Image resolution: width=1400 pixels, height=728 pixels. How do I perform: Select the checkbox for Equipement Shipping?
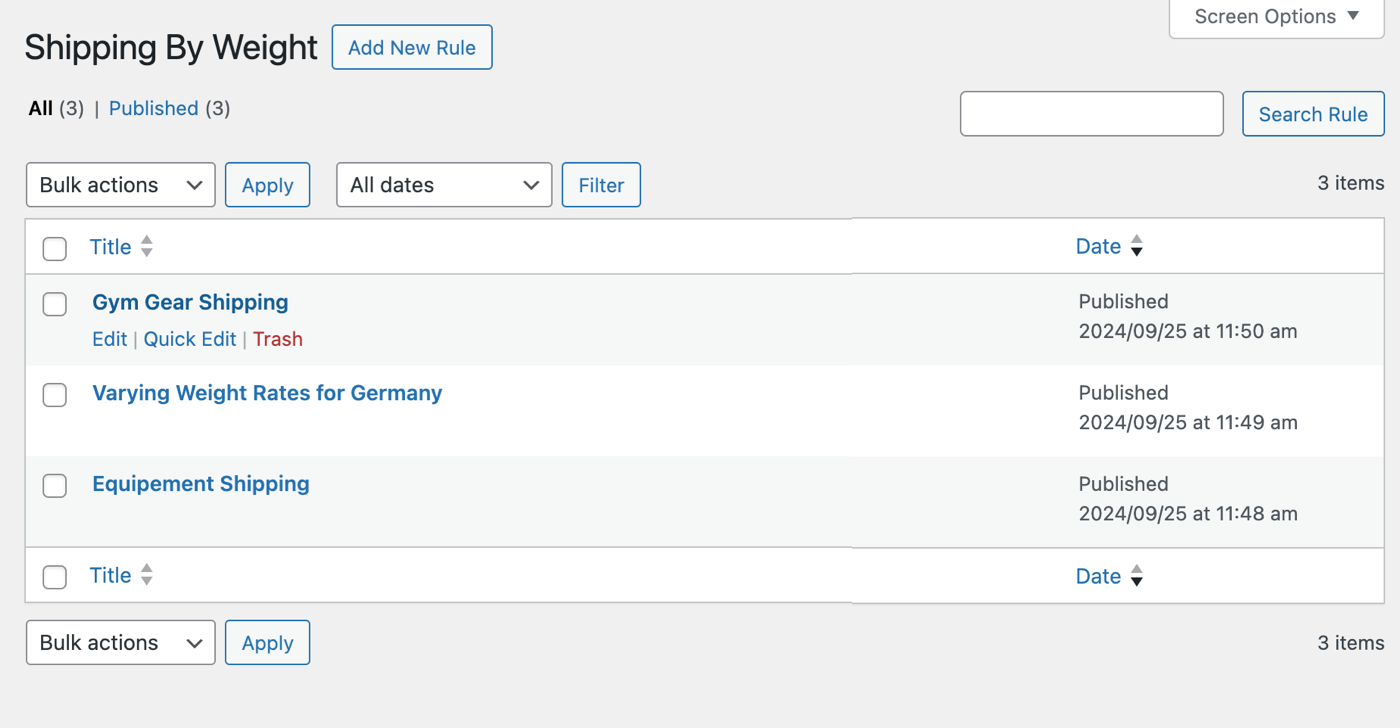(54, 486)
